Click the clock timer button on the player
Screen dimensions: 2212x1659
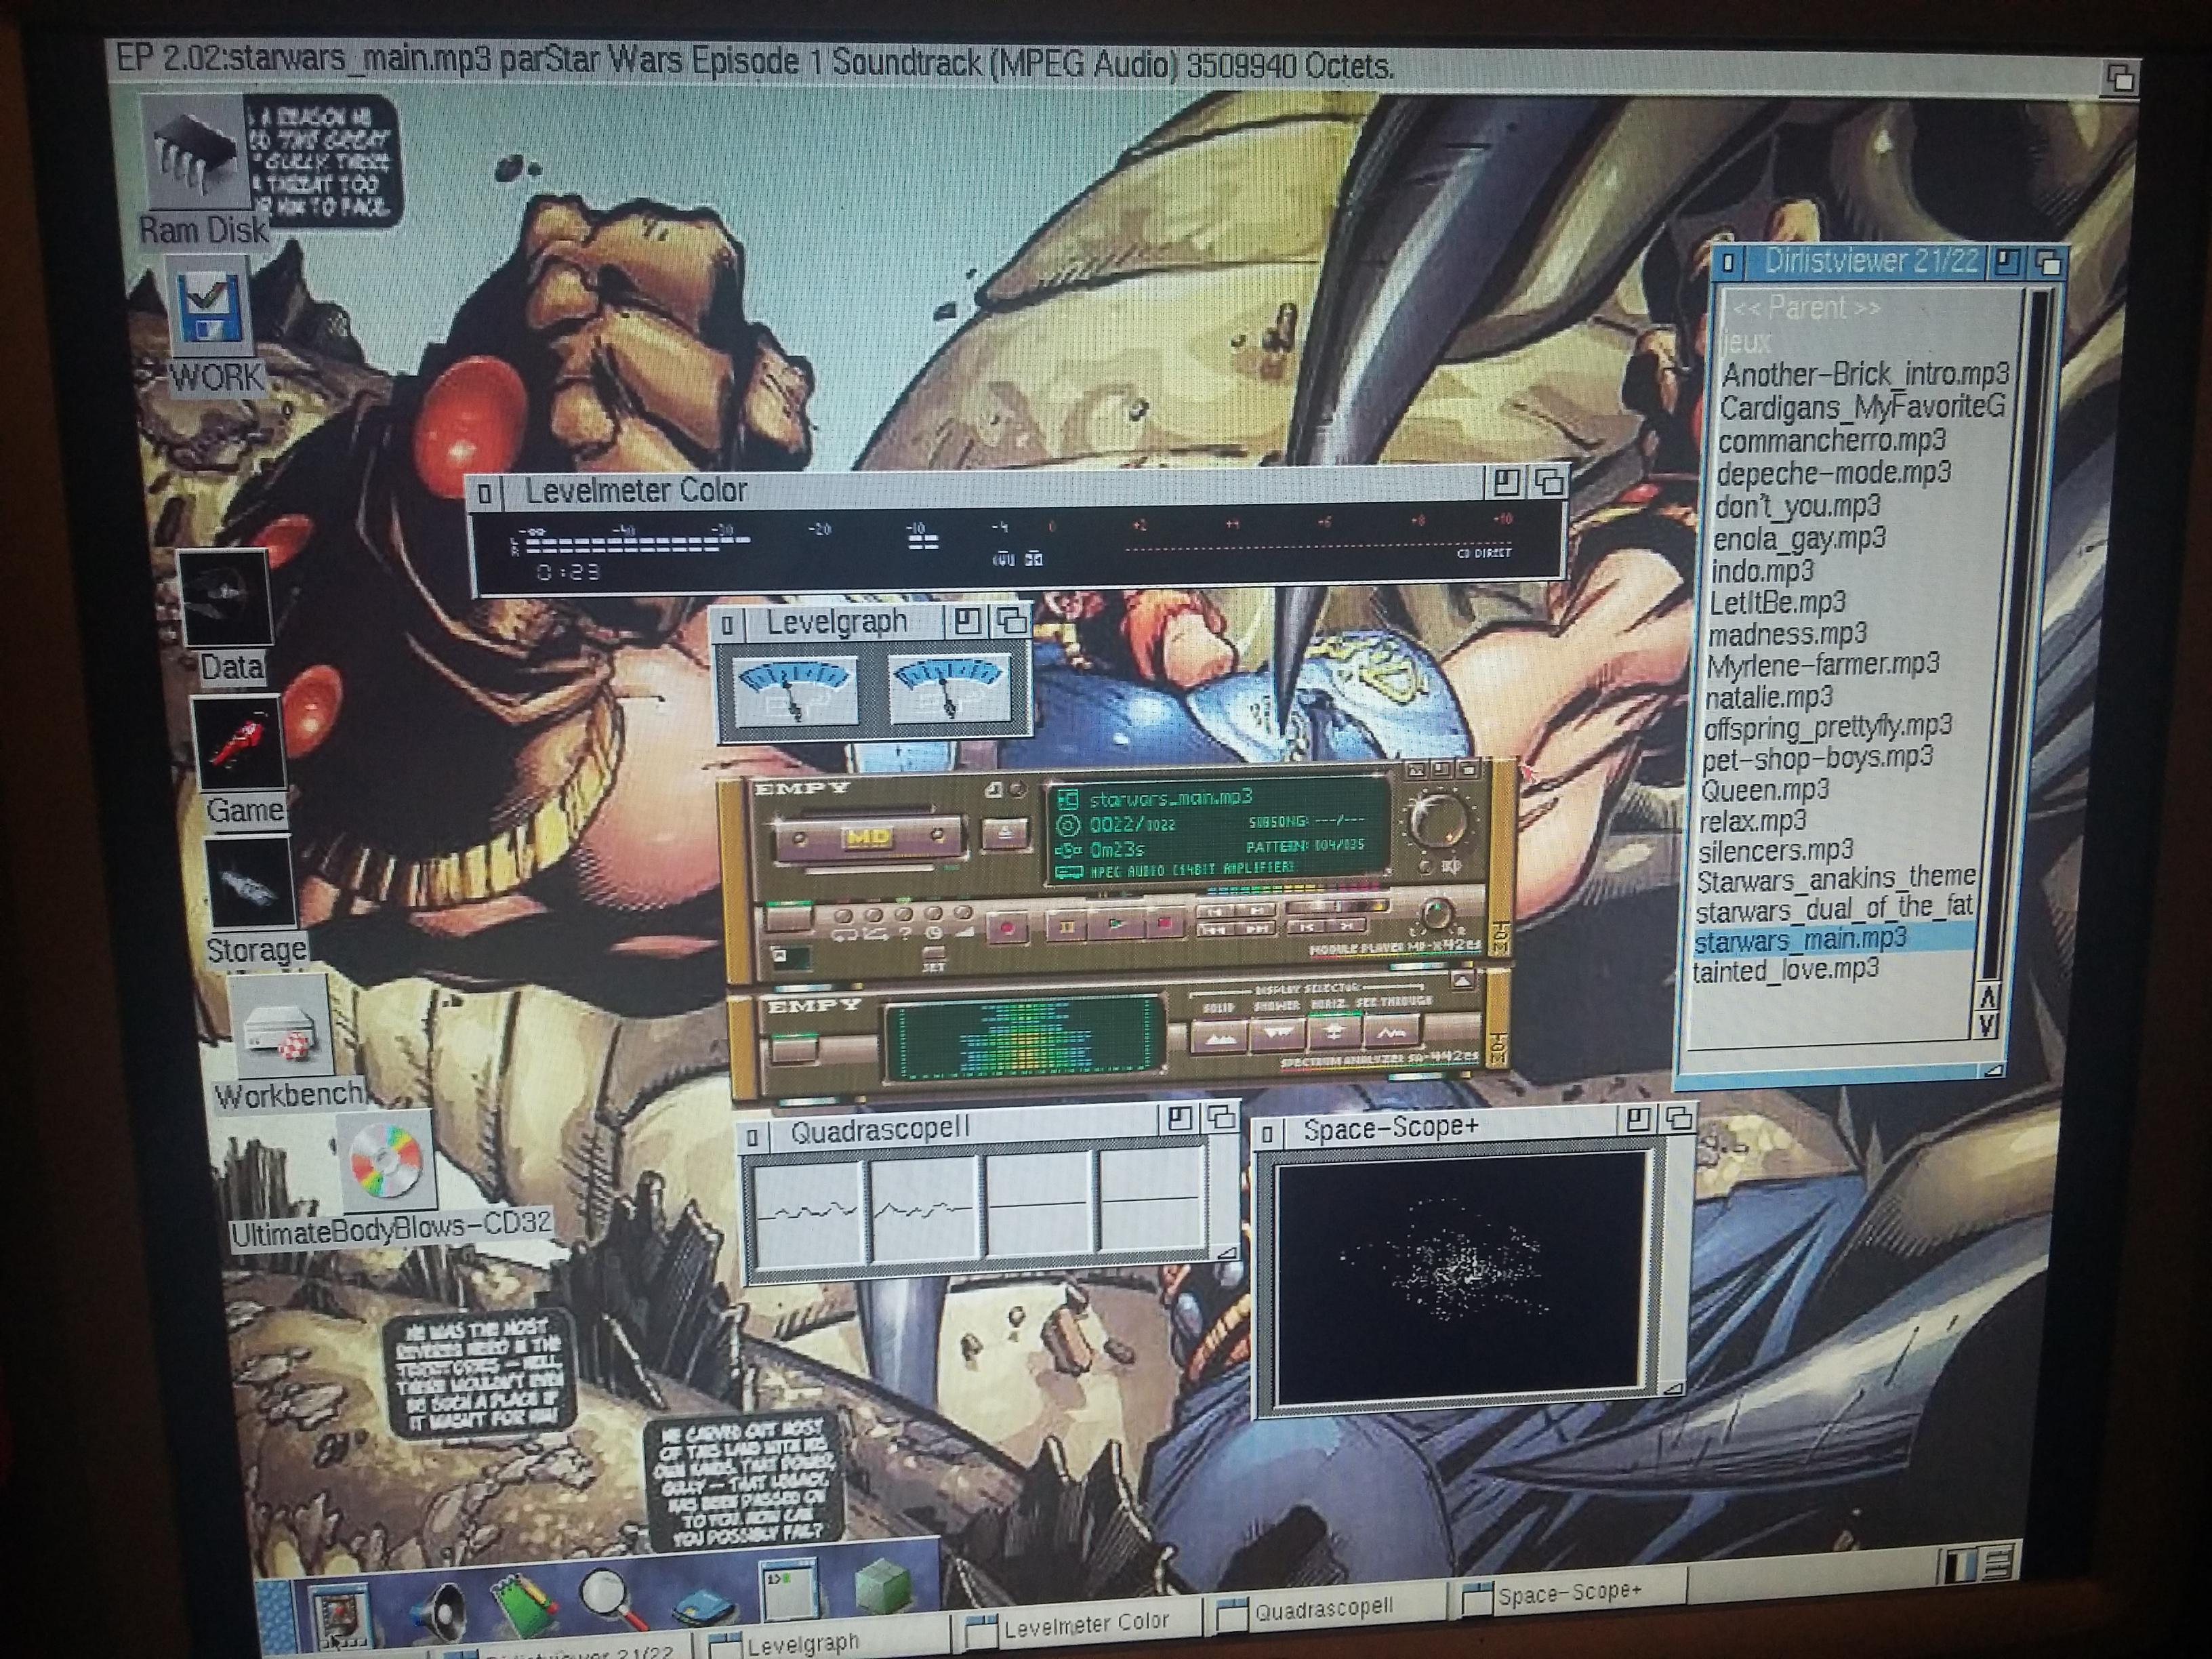pos(933,914)
